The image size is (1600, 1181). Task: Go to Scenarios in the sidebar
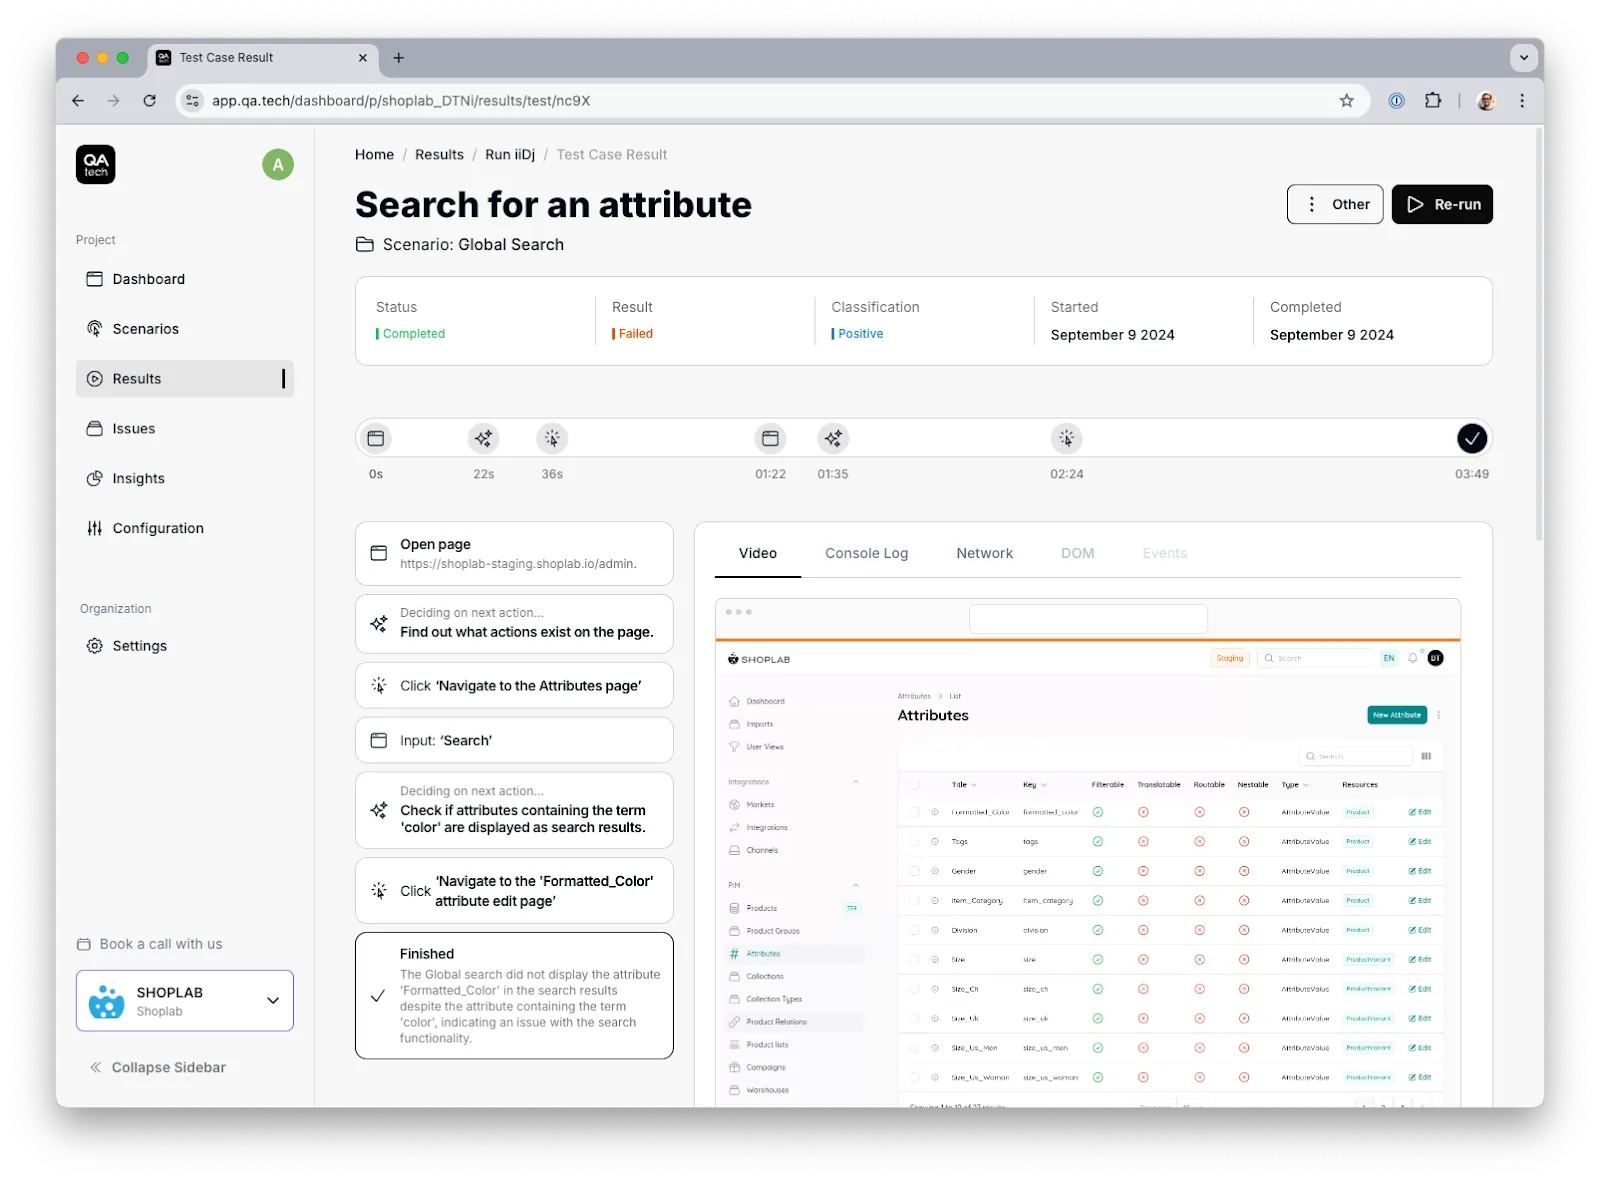click(184, 329)
